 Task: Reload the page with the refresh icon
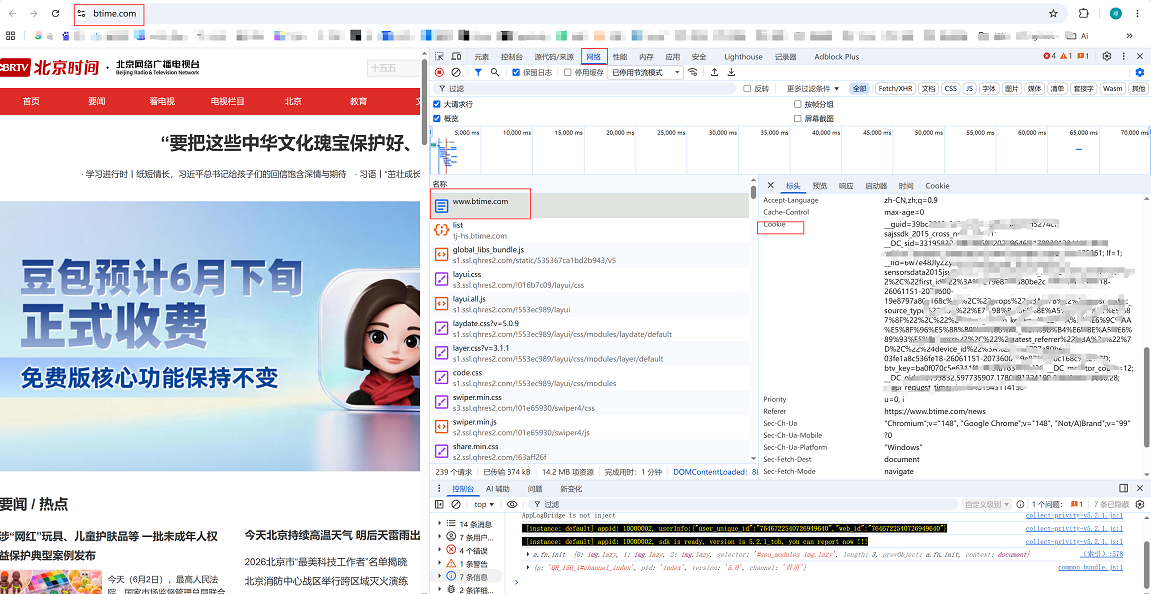(x=56, y=13)
